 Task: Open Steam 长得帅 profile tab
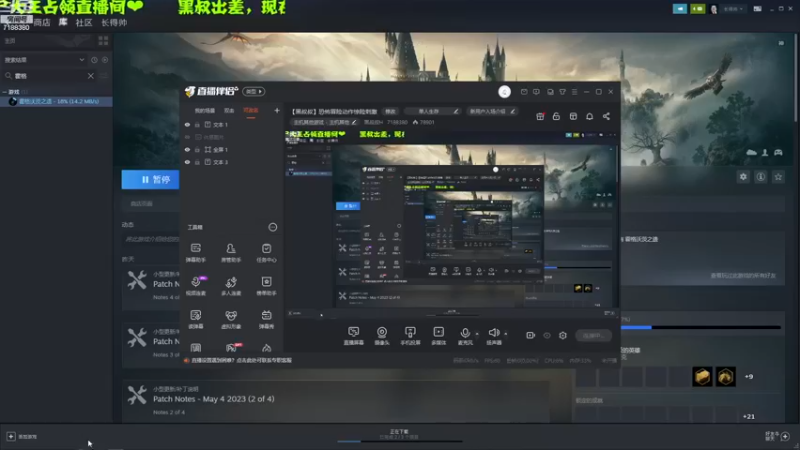[x=114, y=22]
